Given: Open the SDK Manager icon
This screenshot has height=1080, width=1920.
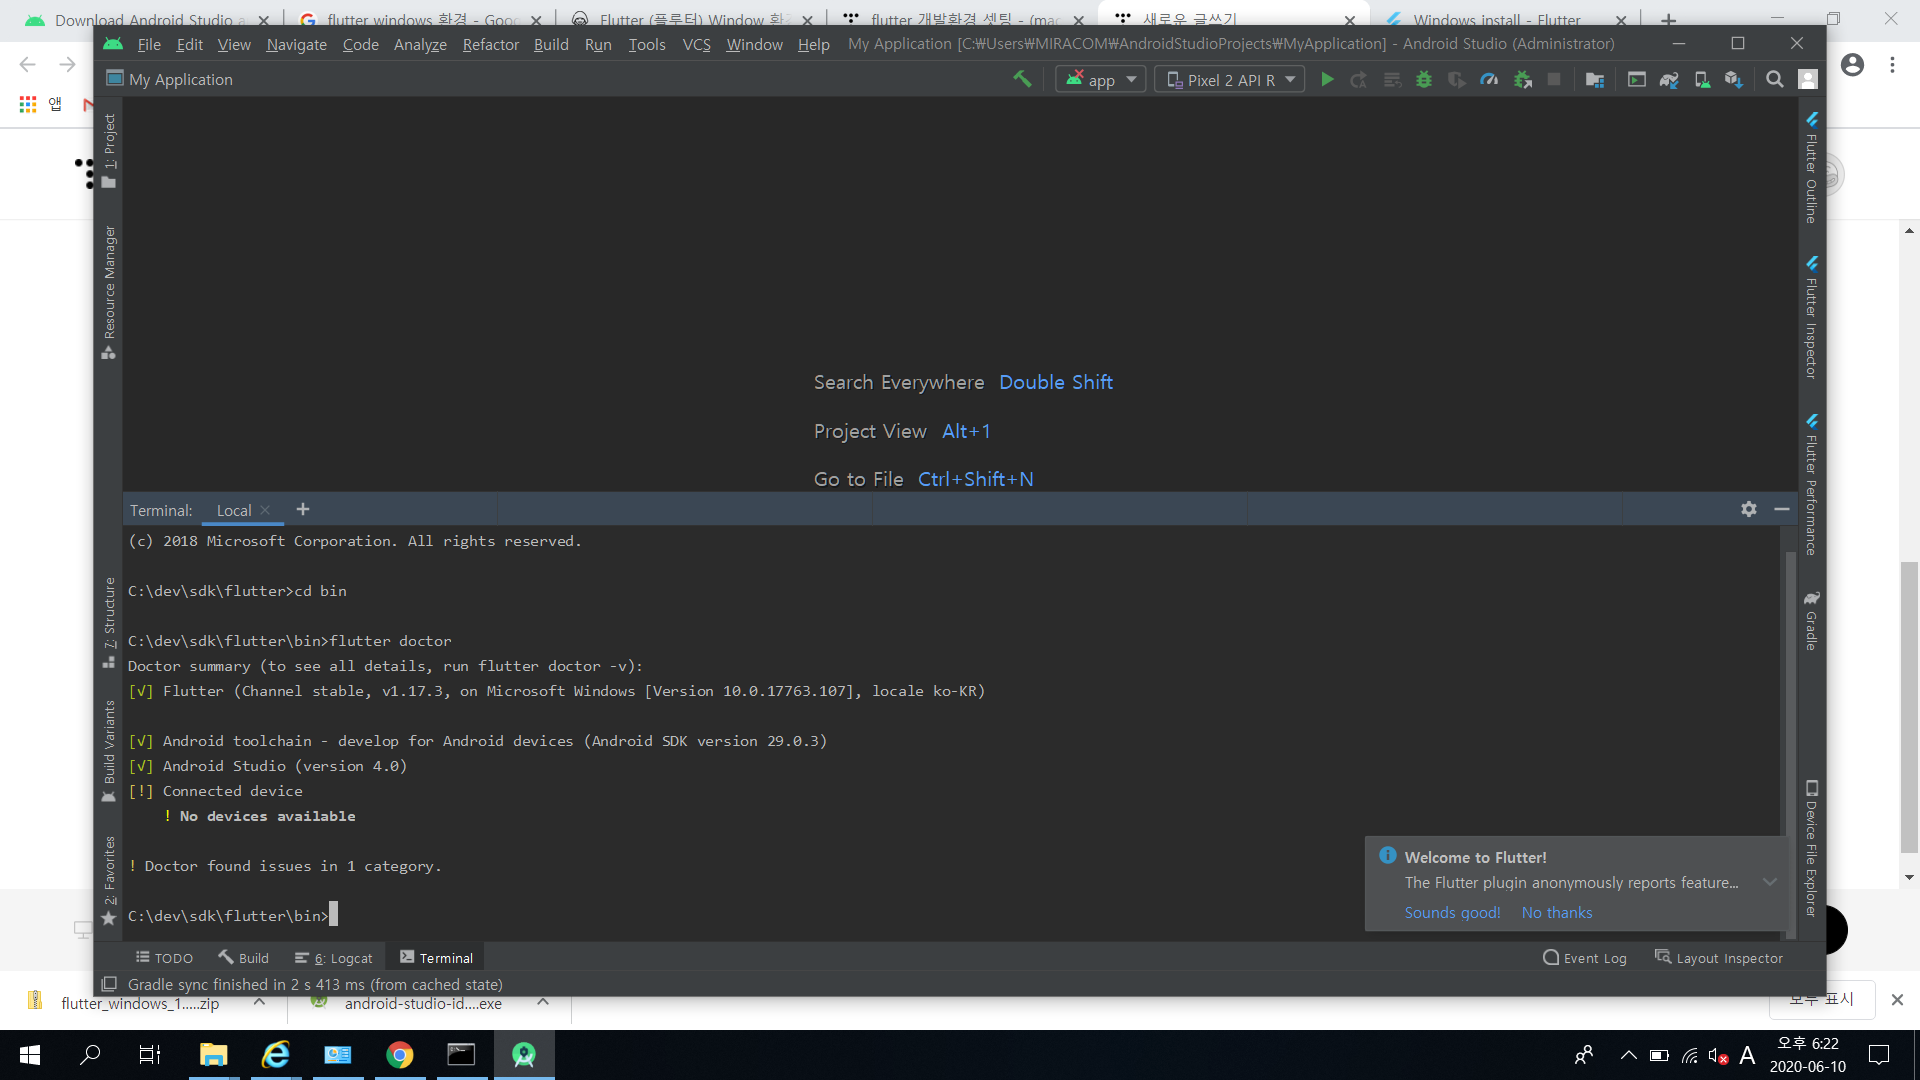Looking at the screenshot, I should point(1734,80).
